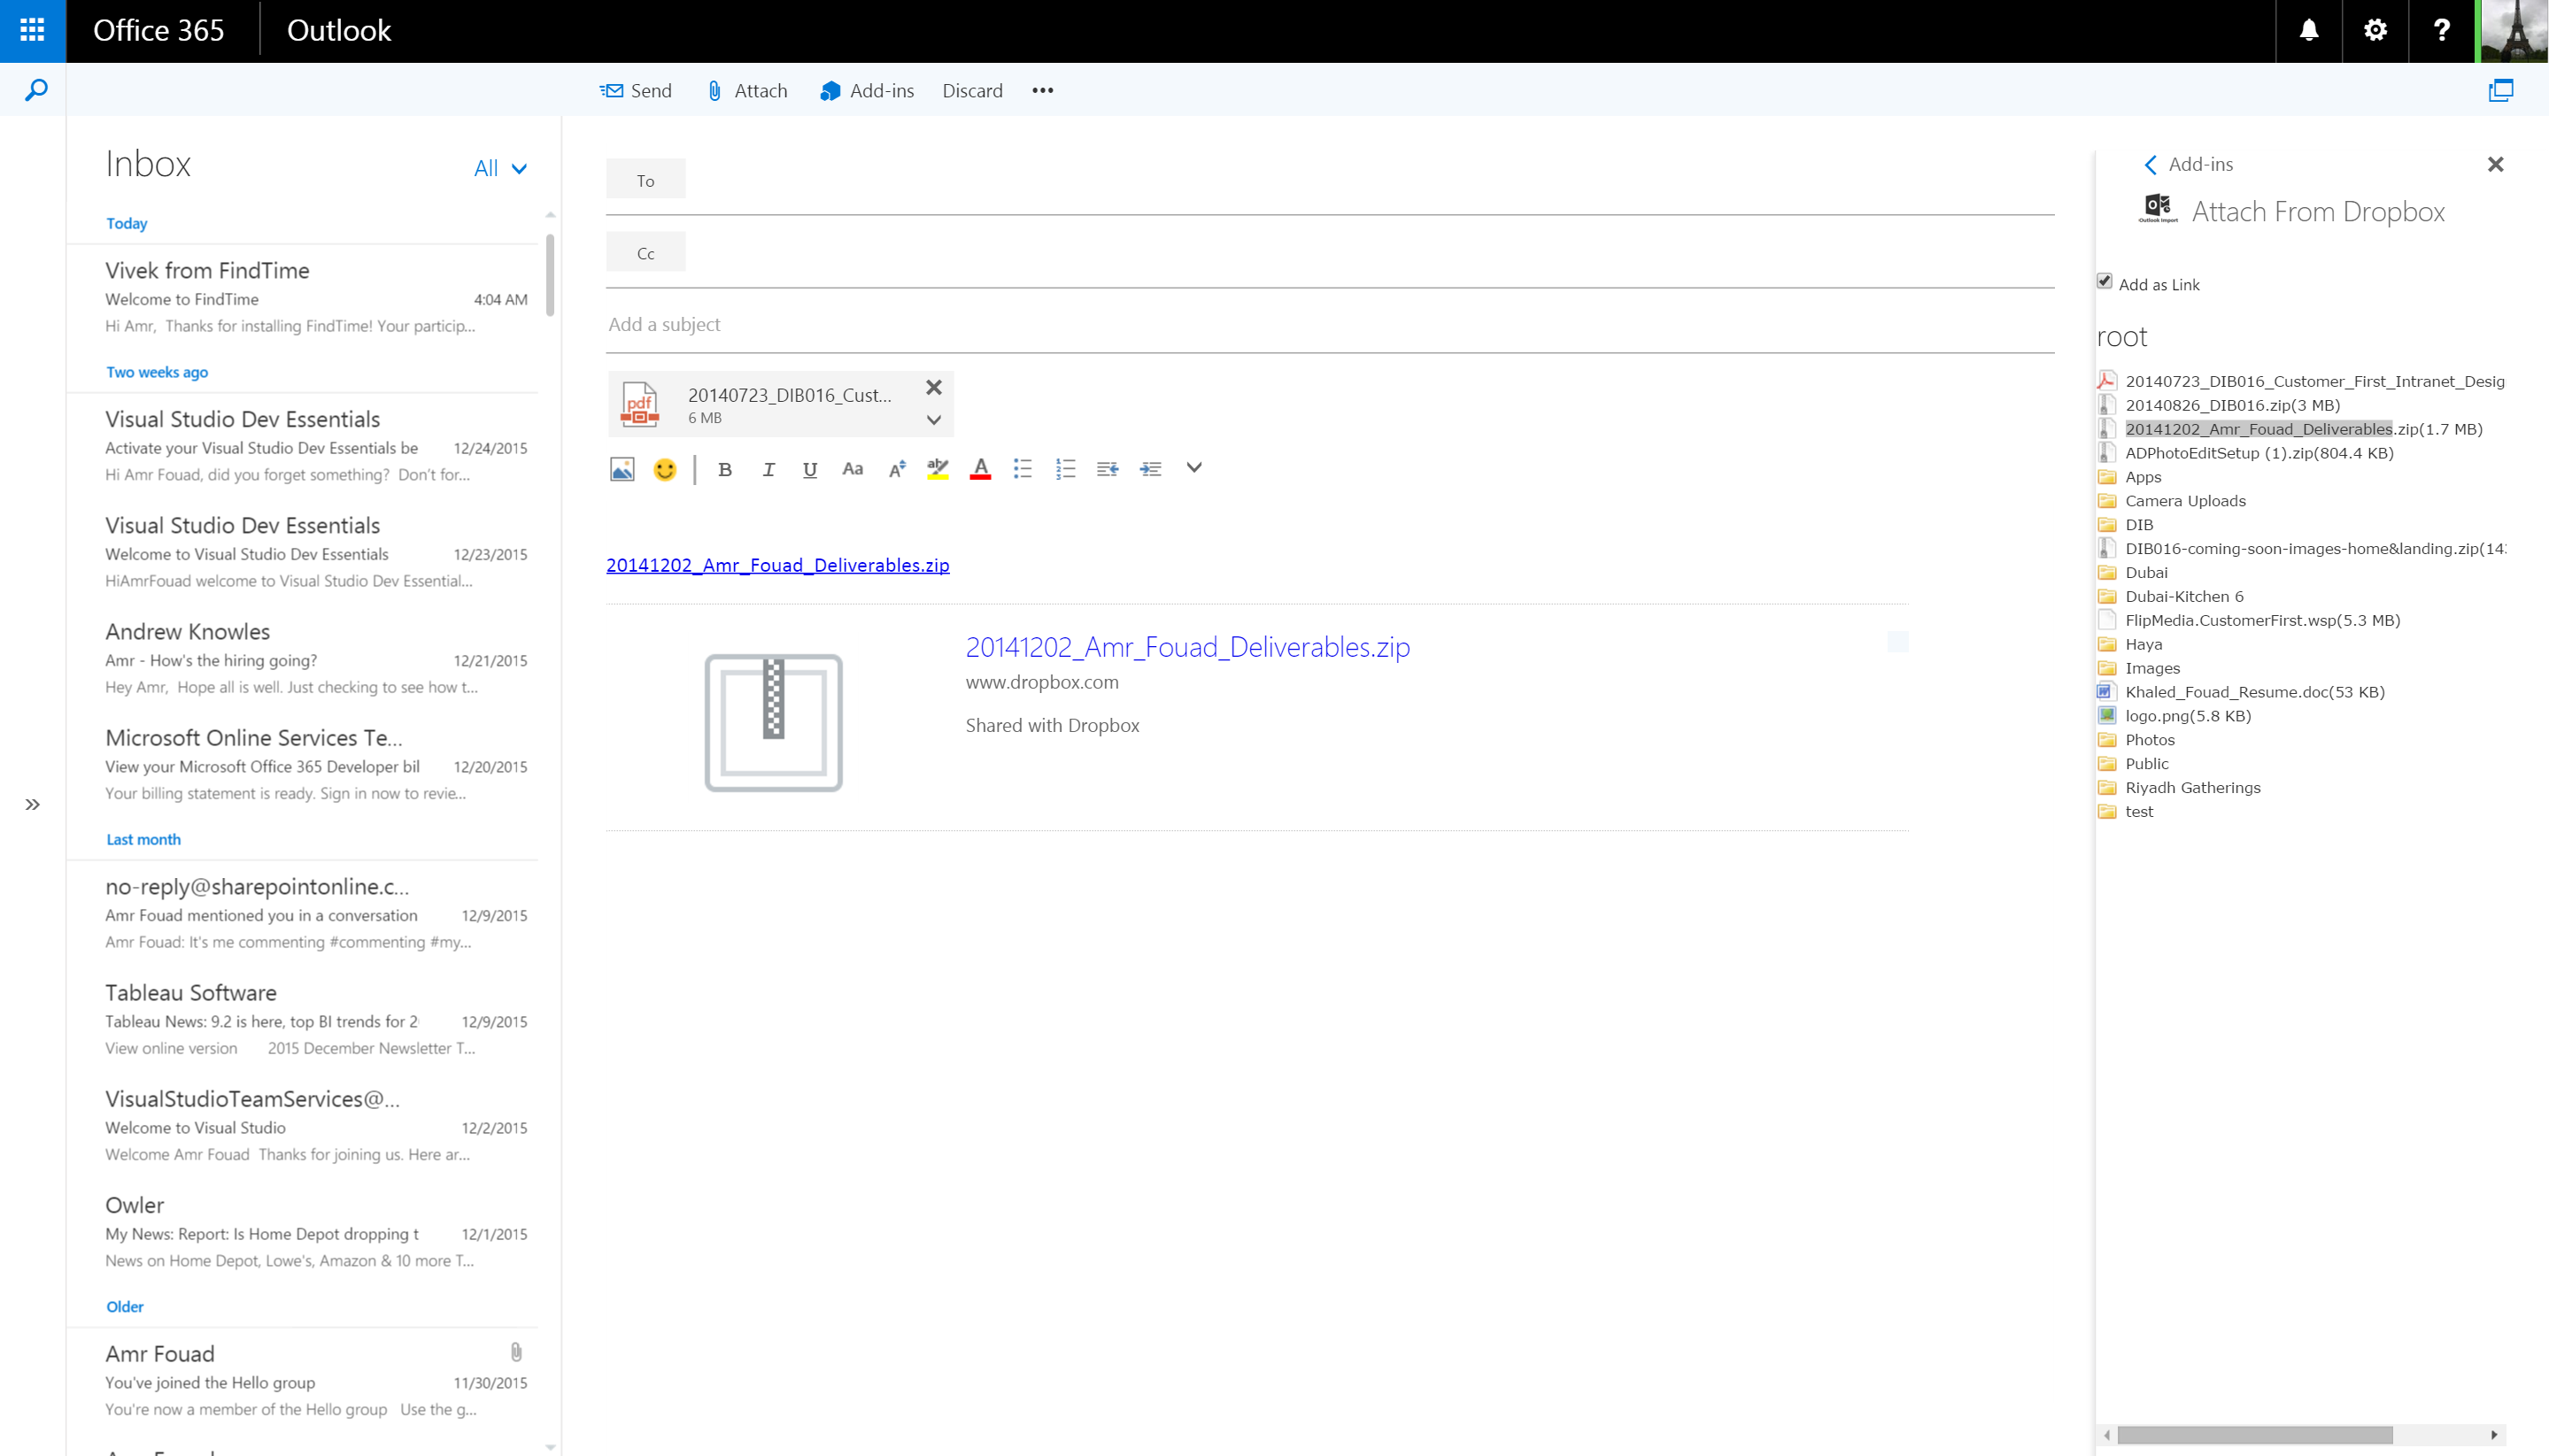Expand the folder pane double chevron
The image size is (2549, 1456).
pos(33,804)
